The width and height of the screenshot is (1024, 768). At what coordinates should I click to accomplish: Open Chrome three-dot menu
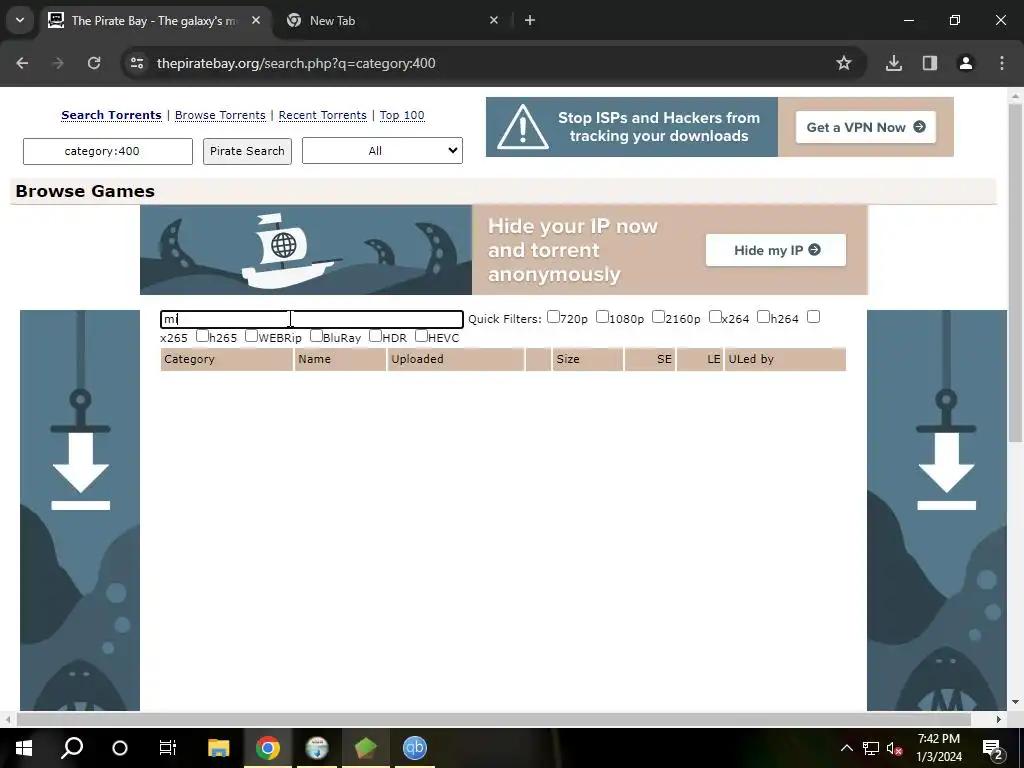(x=1002, y=63)
